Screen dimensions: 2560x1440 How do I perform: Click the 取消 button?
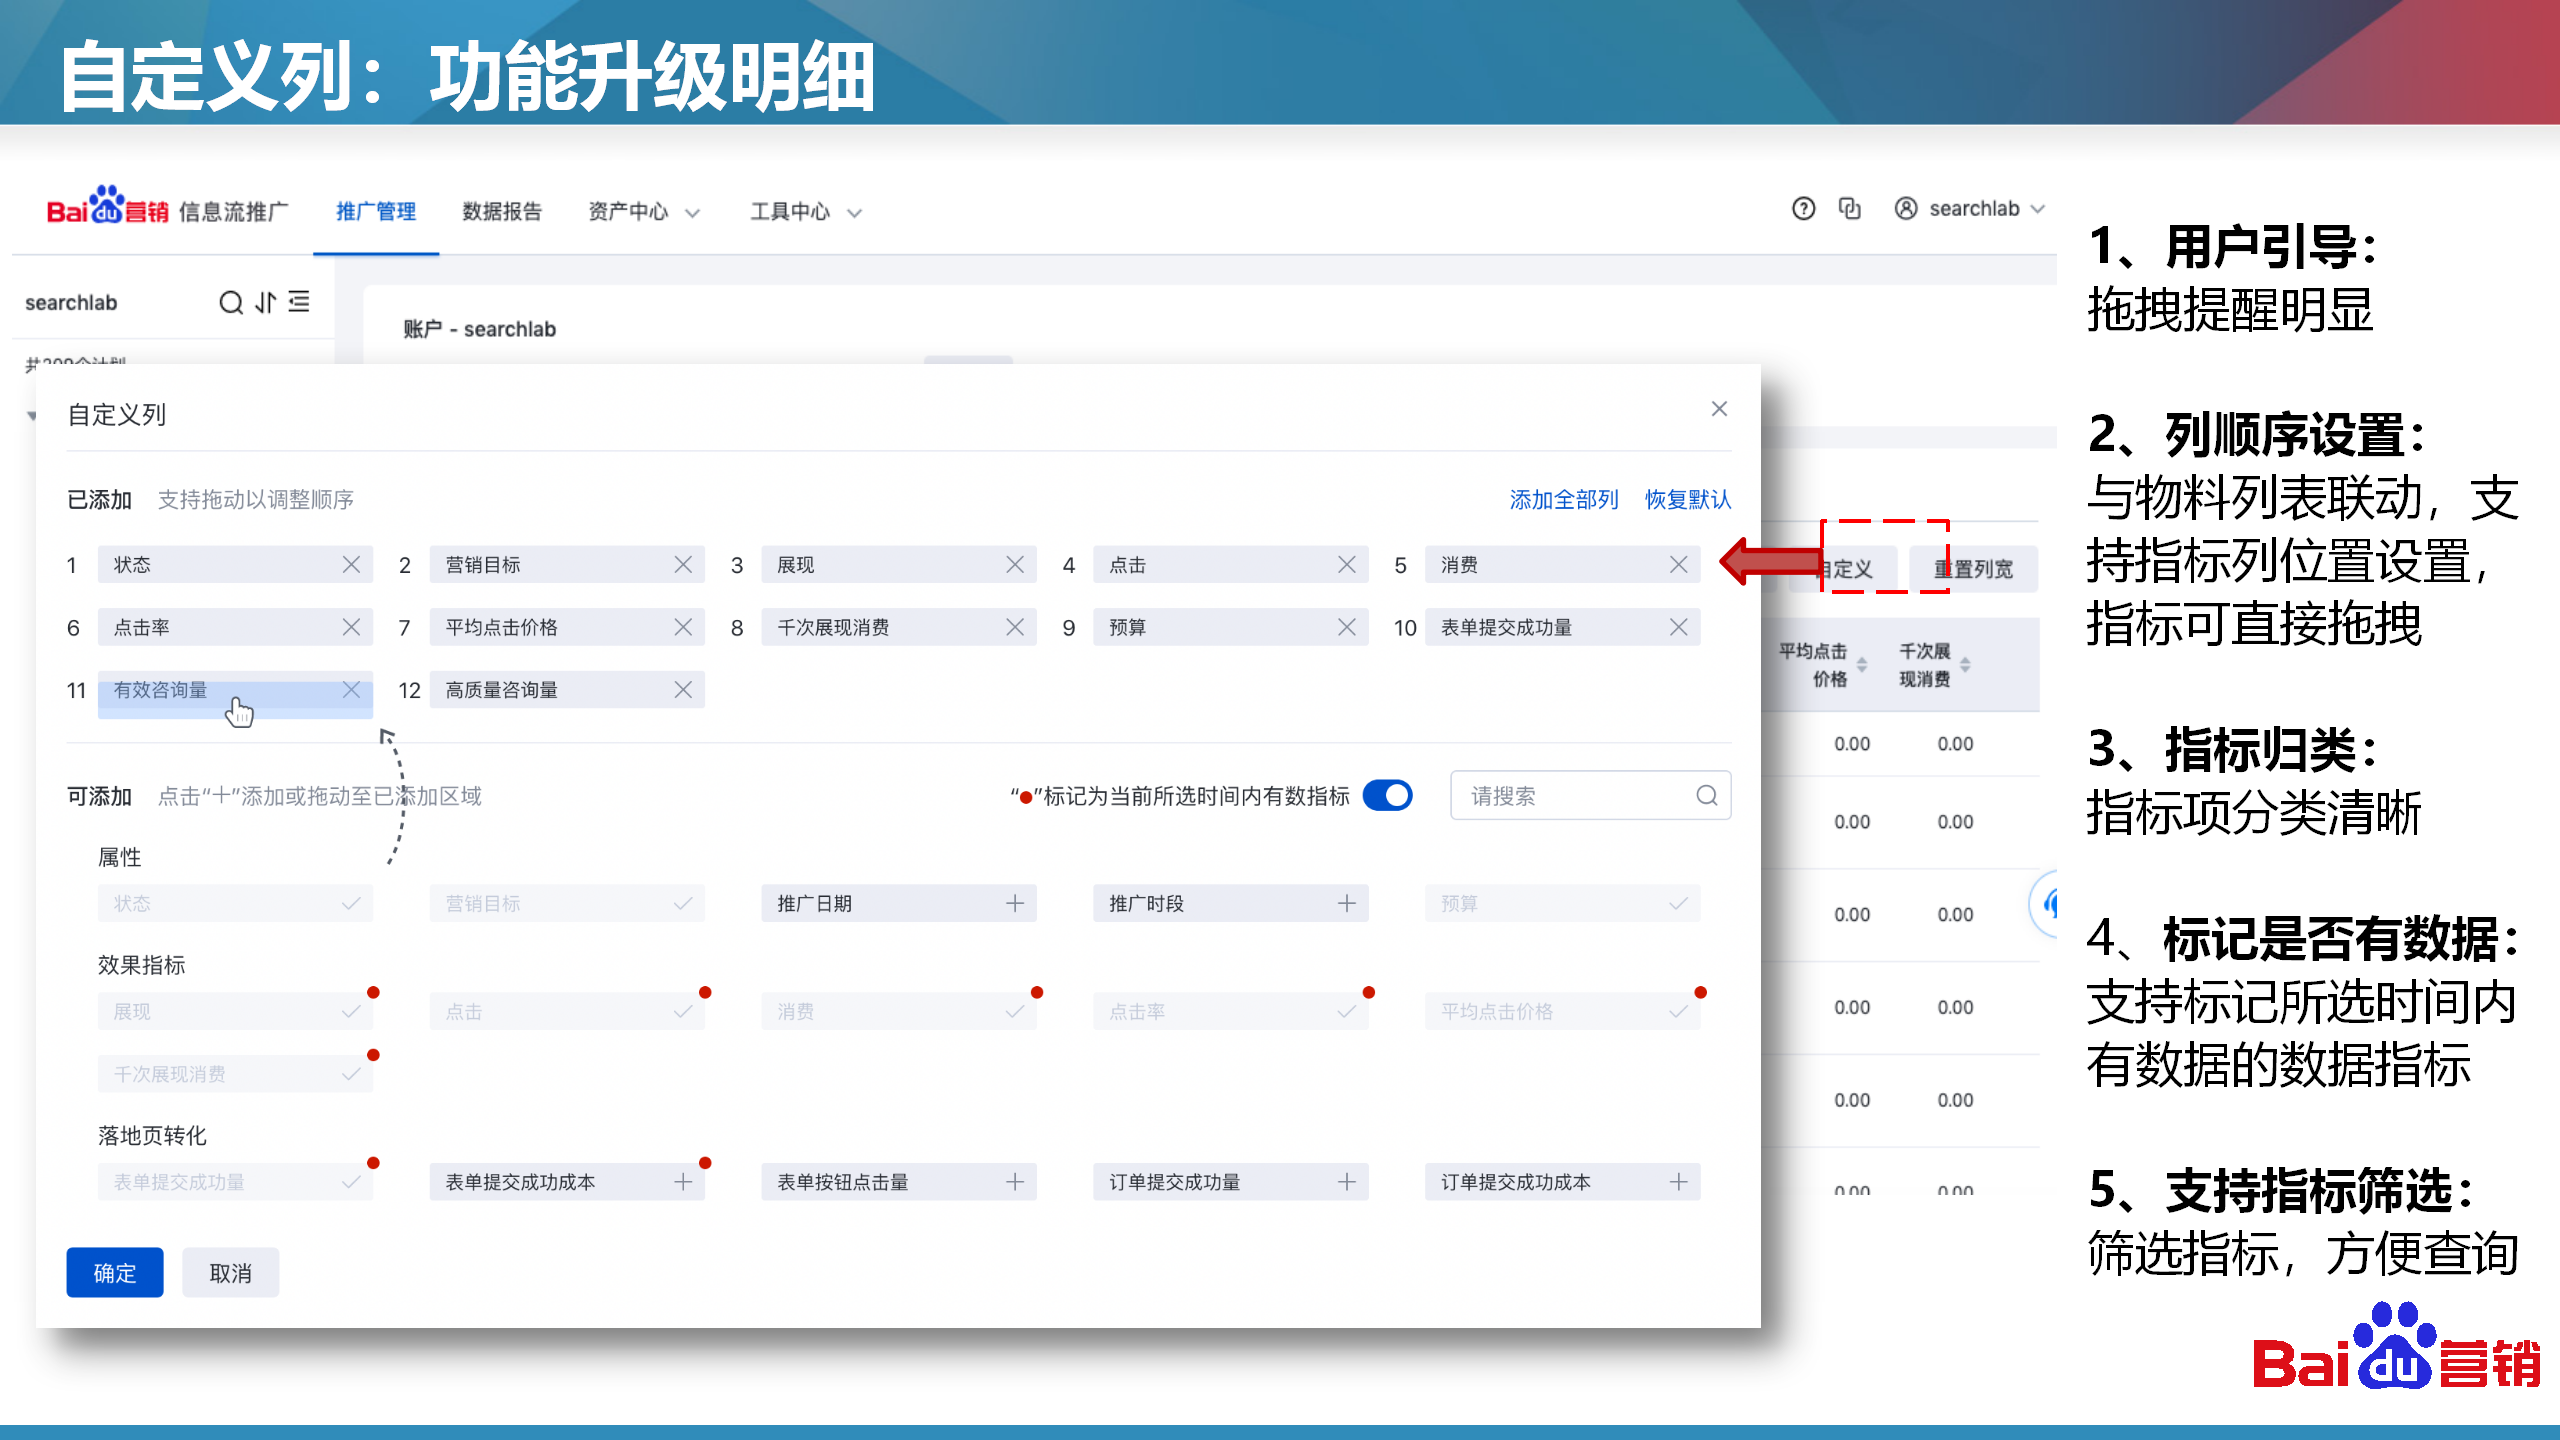[x=230, y=1273]
